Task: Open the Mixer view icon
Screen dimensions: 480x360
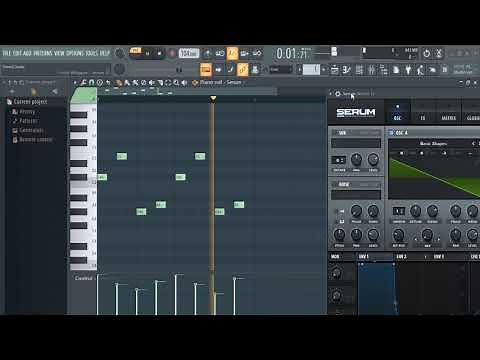Action: coord(371,70)
